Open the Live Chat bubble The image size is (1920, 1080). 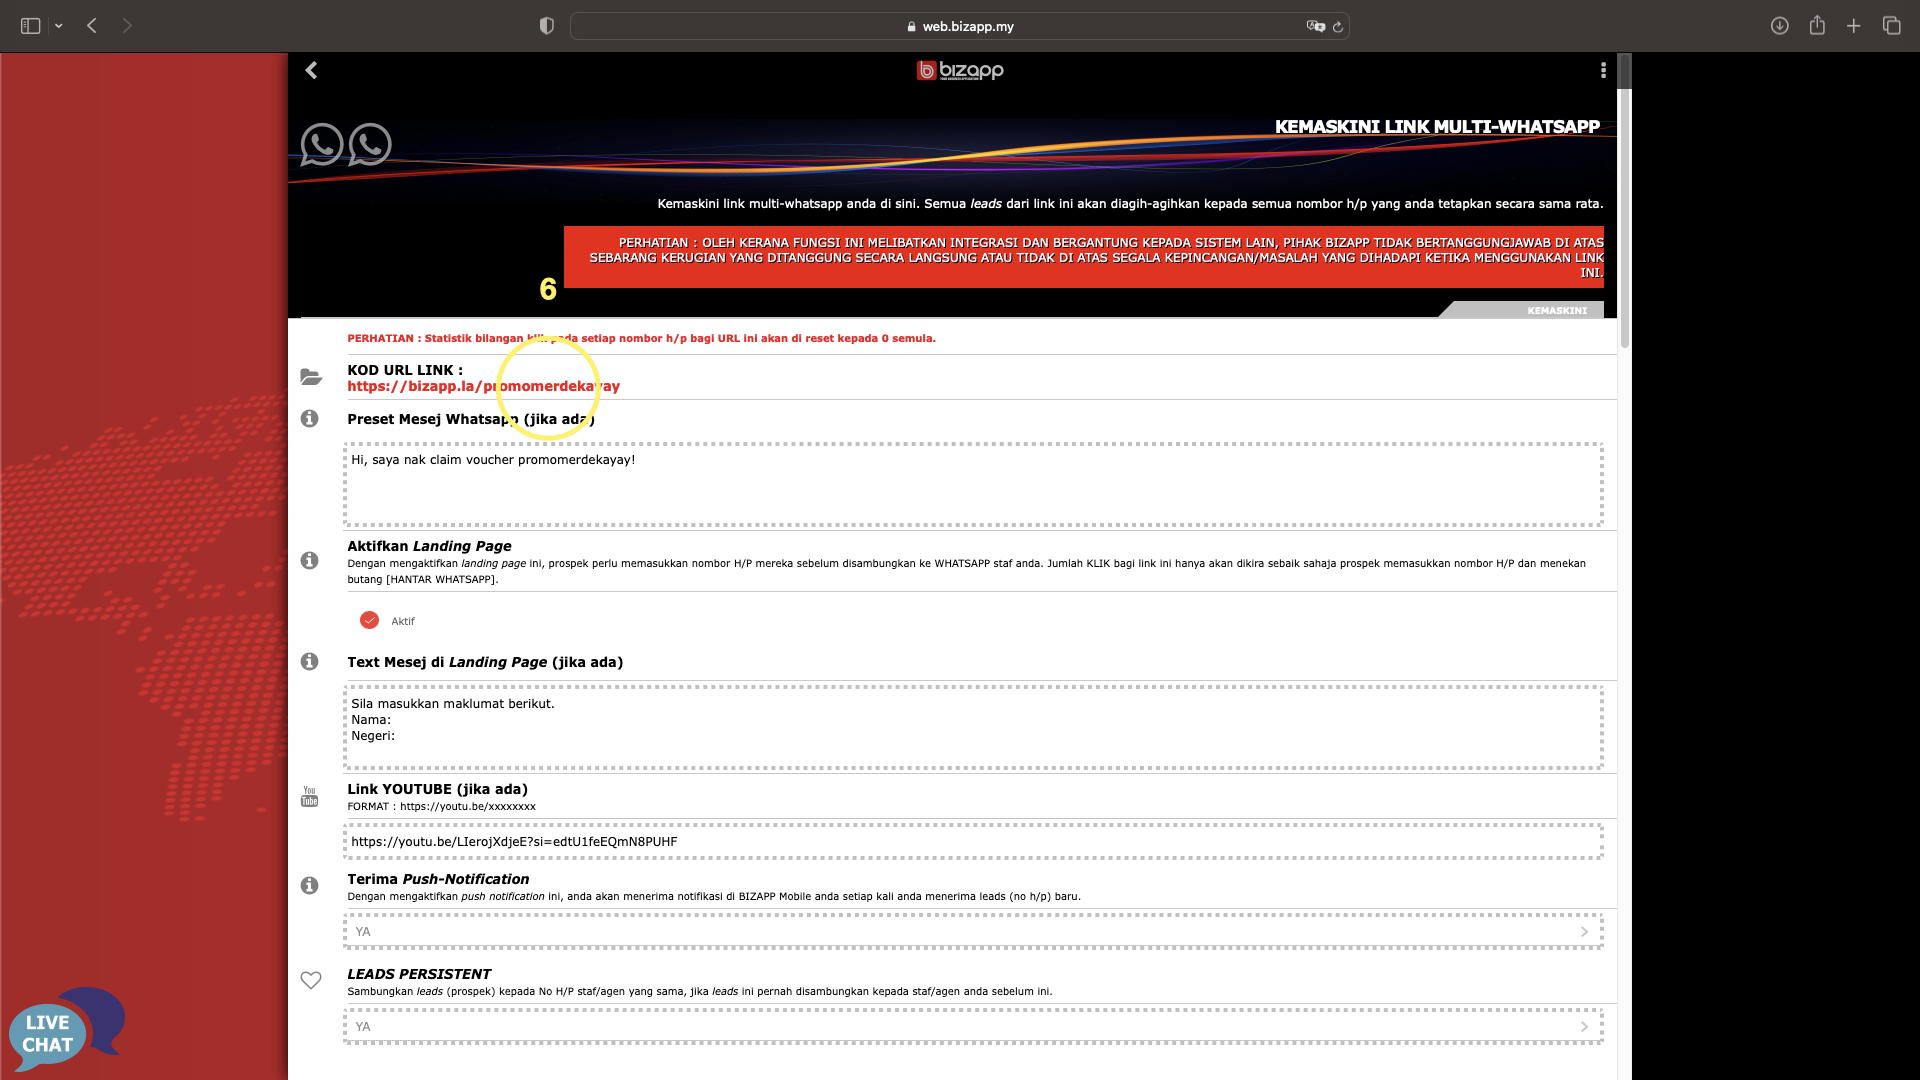point(65,1030)
